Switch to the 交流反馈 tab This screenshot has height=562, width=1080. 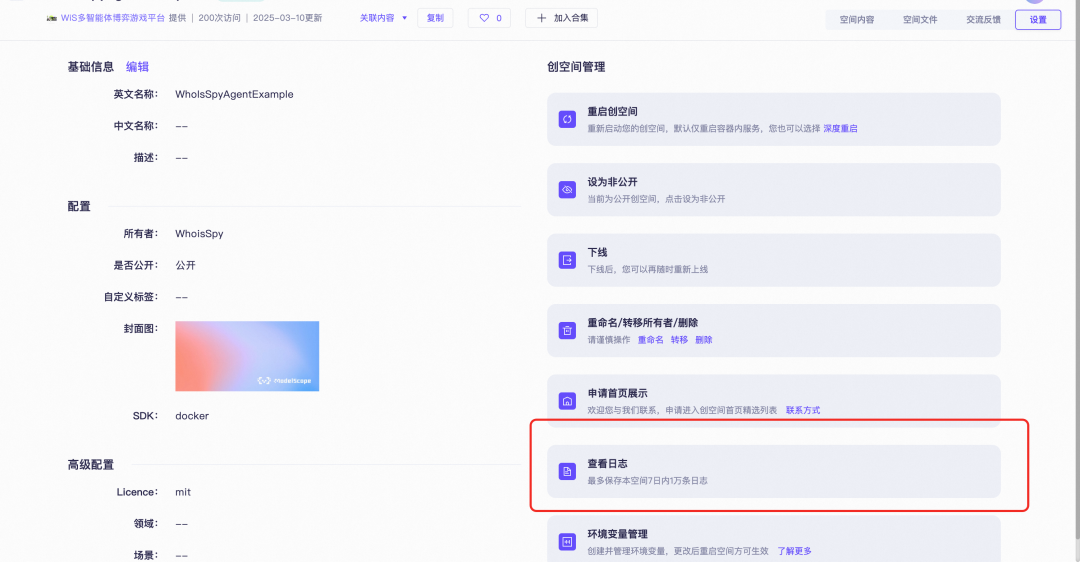[984, 19]
